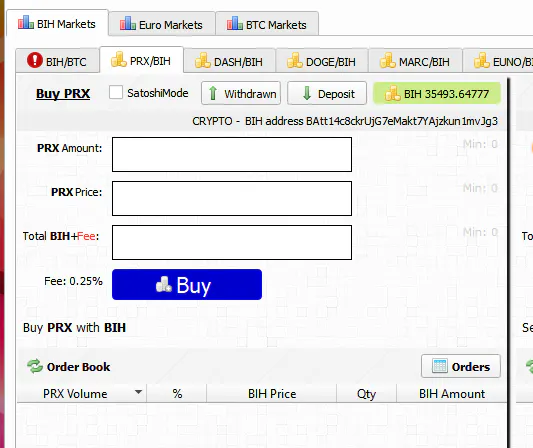533x448 pixels.
Task: Click the Order Book heading
Action: point(79,367)
